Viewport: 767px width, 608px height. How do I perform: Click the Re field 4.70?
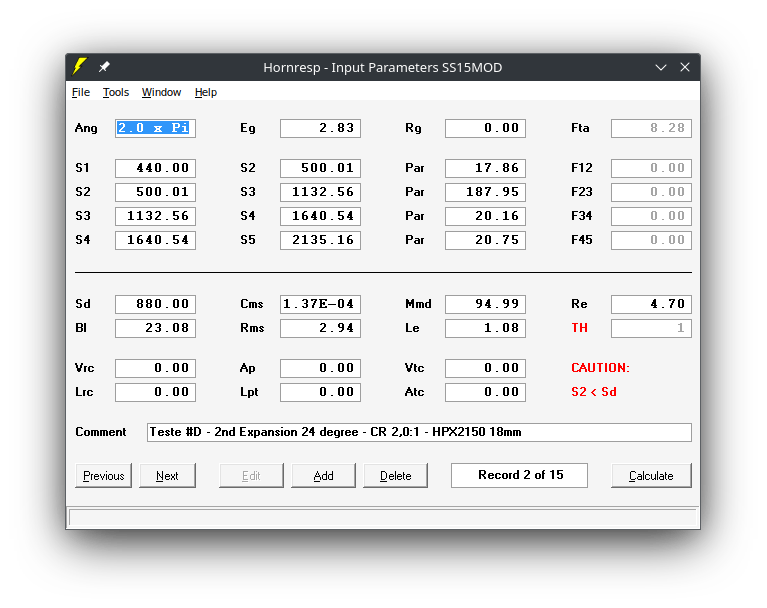point(651,304)
